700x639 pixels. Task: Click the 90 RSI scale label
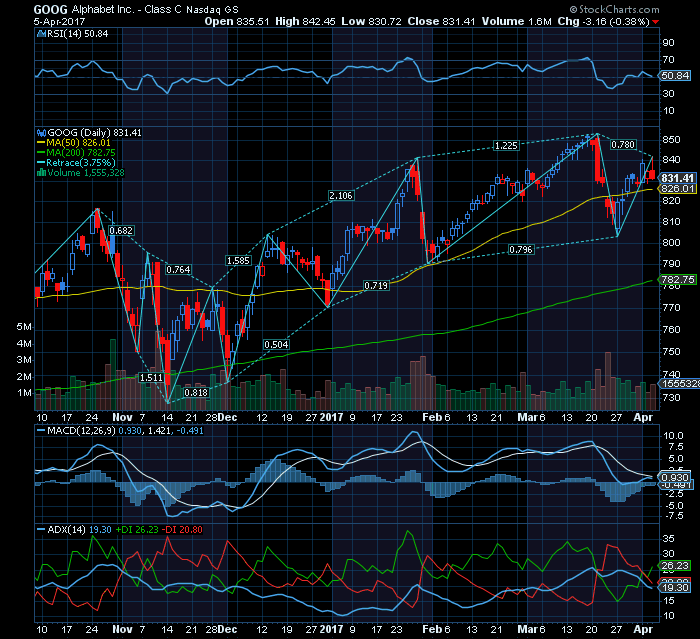pos(668,42)
